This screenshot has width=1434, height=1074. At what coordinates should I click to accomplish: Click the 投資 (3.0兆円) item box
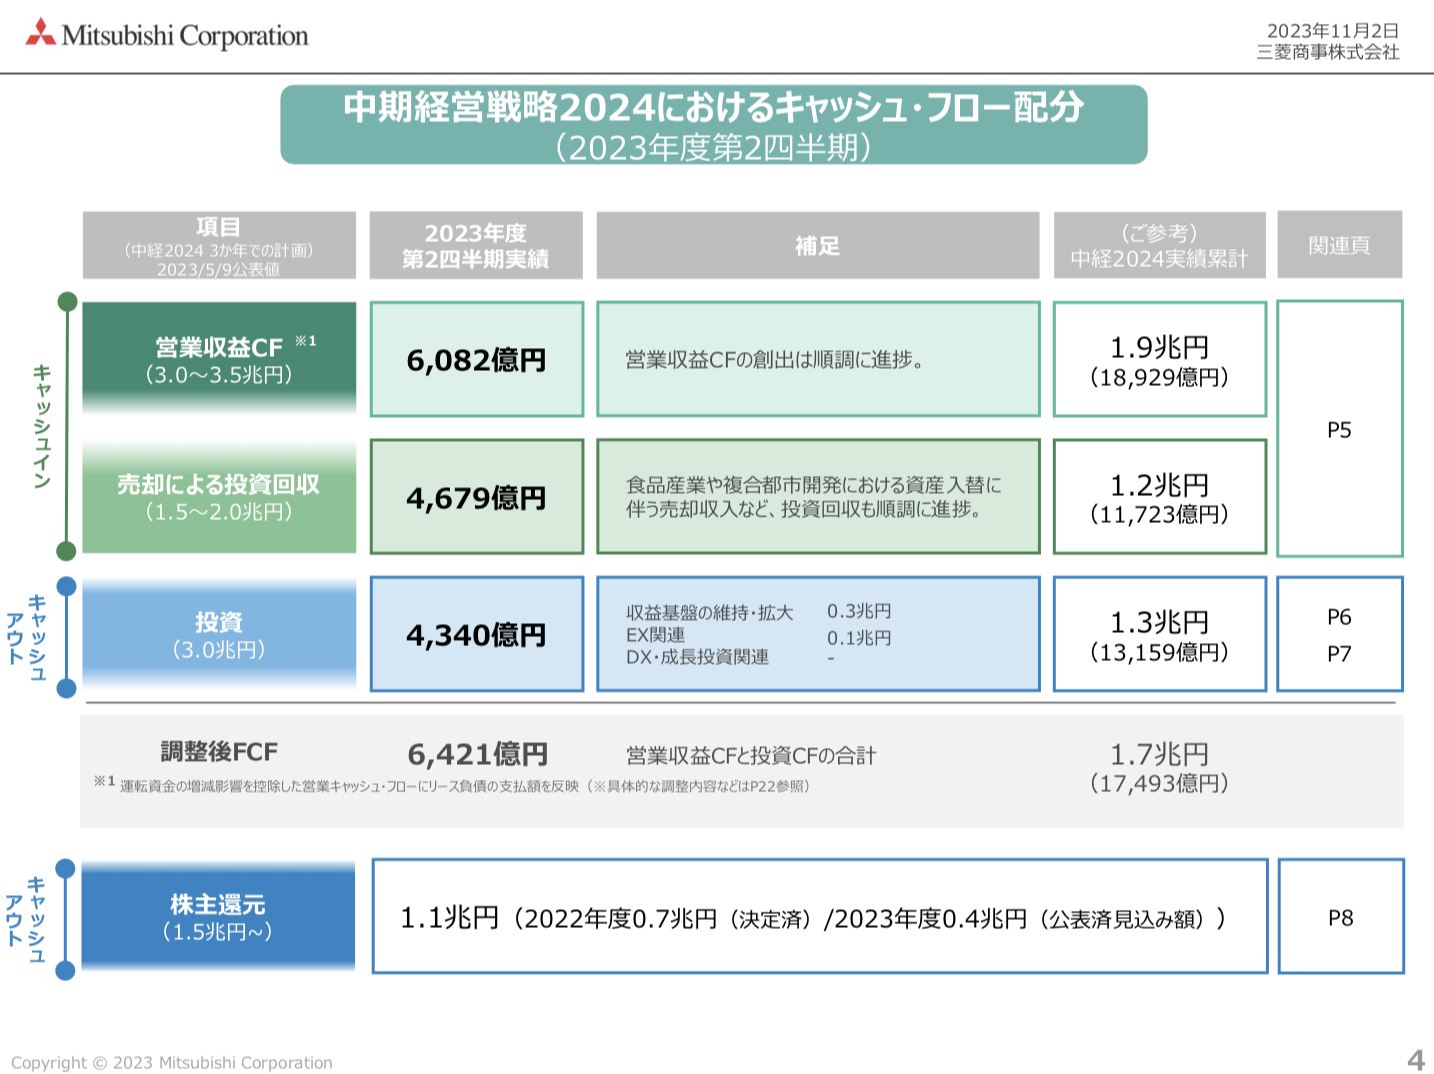click(219, 634)
